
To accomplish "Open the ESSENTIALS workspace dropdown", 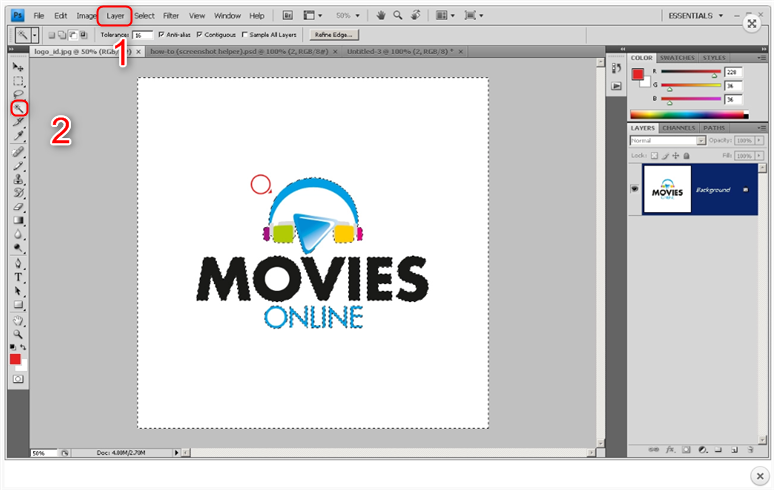I will (x=697, y=16).
